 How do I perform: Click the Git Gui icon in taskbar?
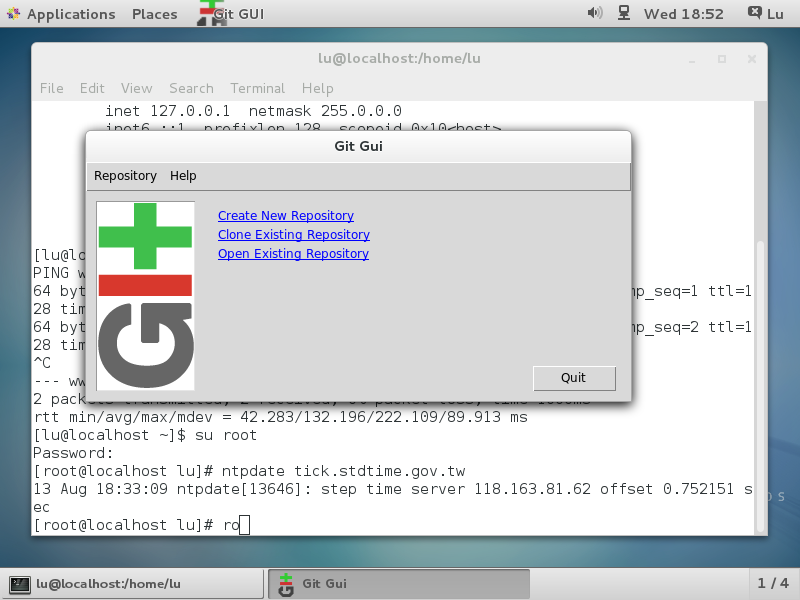point(286,584)
